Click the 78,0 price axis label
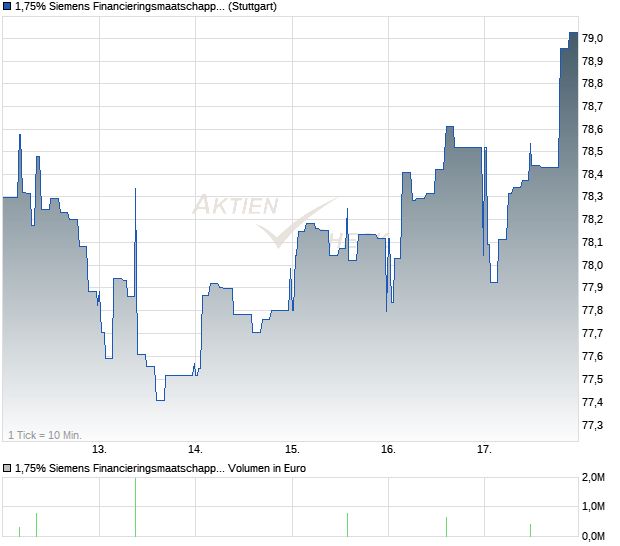This screenshot has height=546, width=620. click(x=592, y=265)
